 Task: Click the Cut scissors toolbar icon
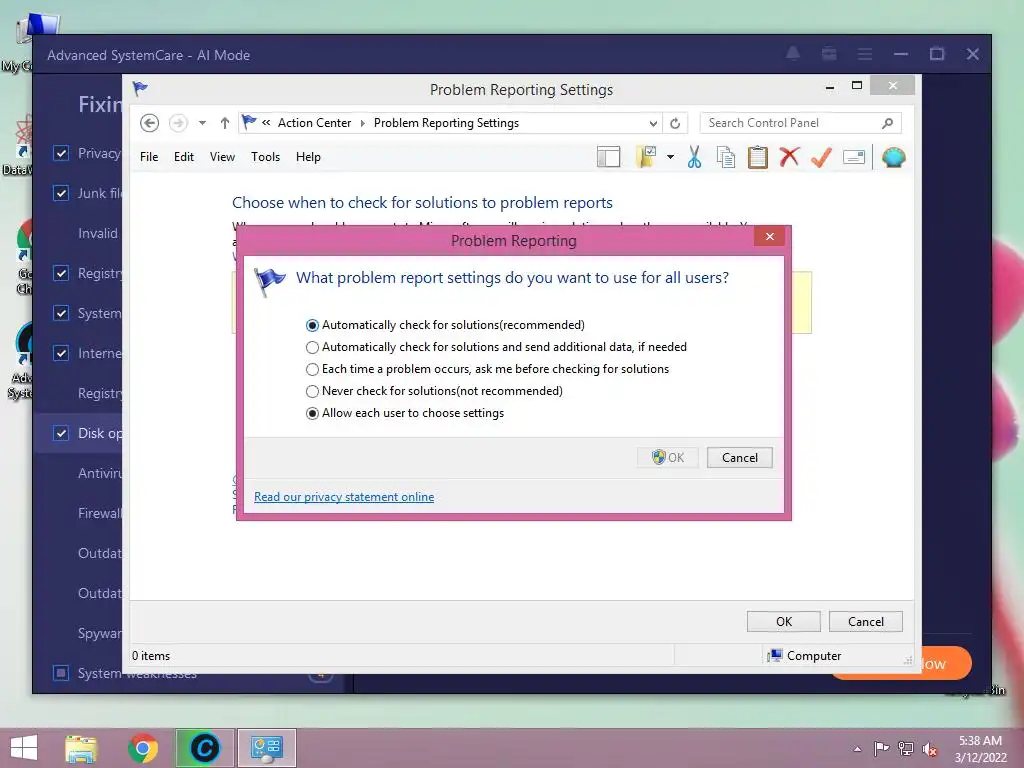(x=694, y=157)
